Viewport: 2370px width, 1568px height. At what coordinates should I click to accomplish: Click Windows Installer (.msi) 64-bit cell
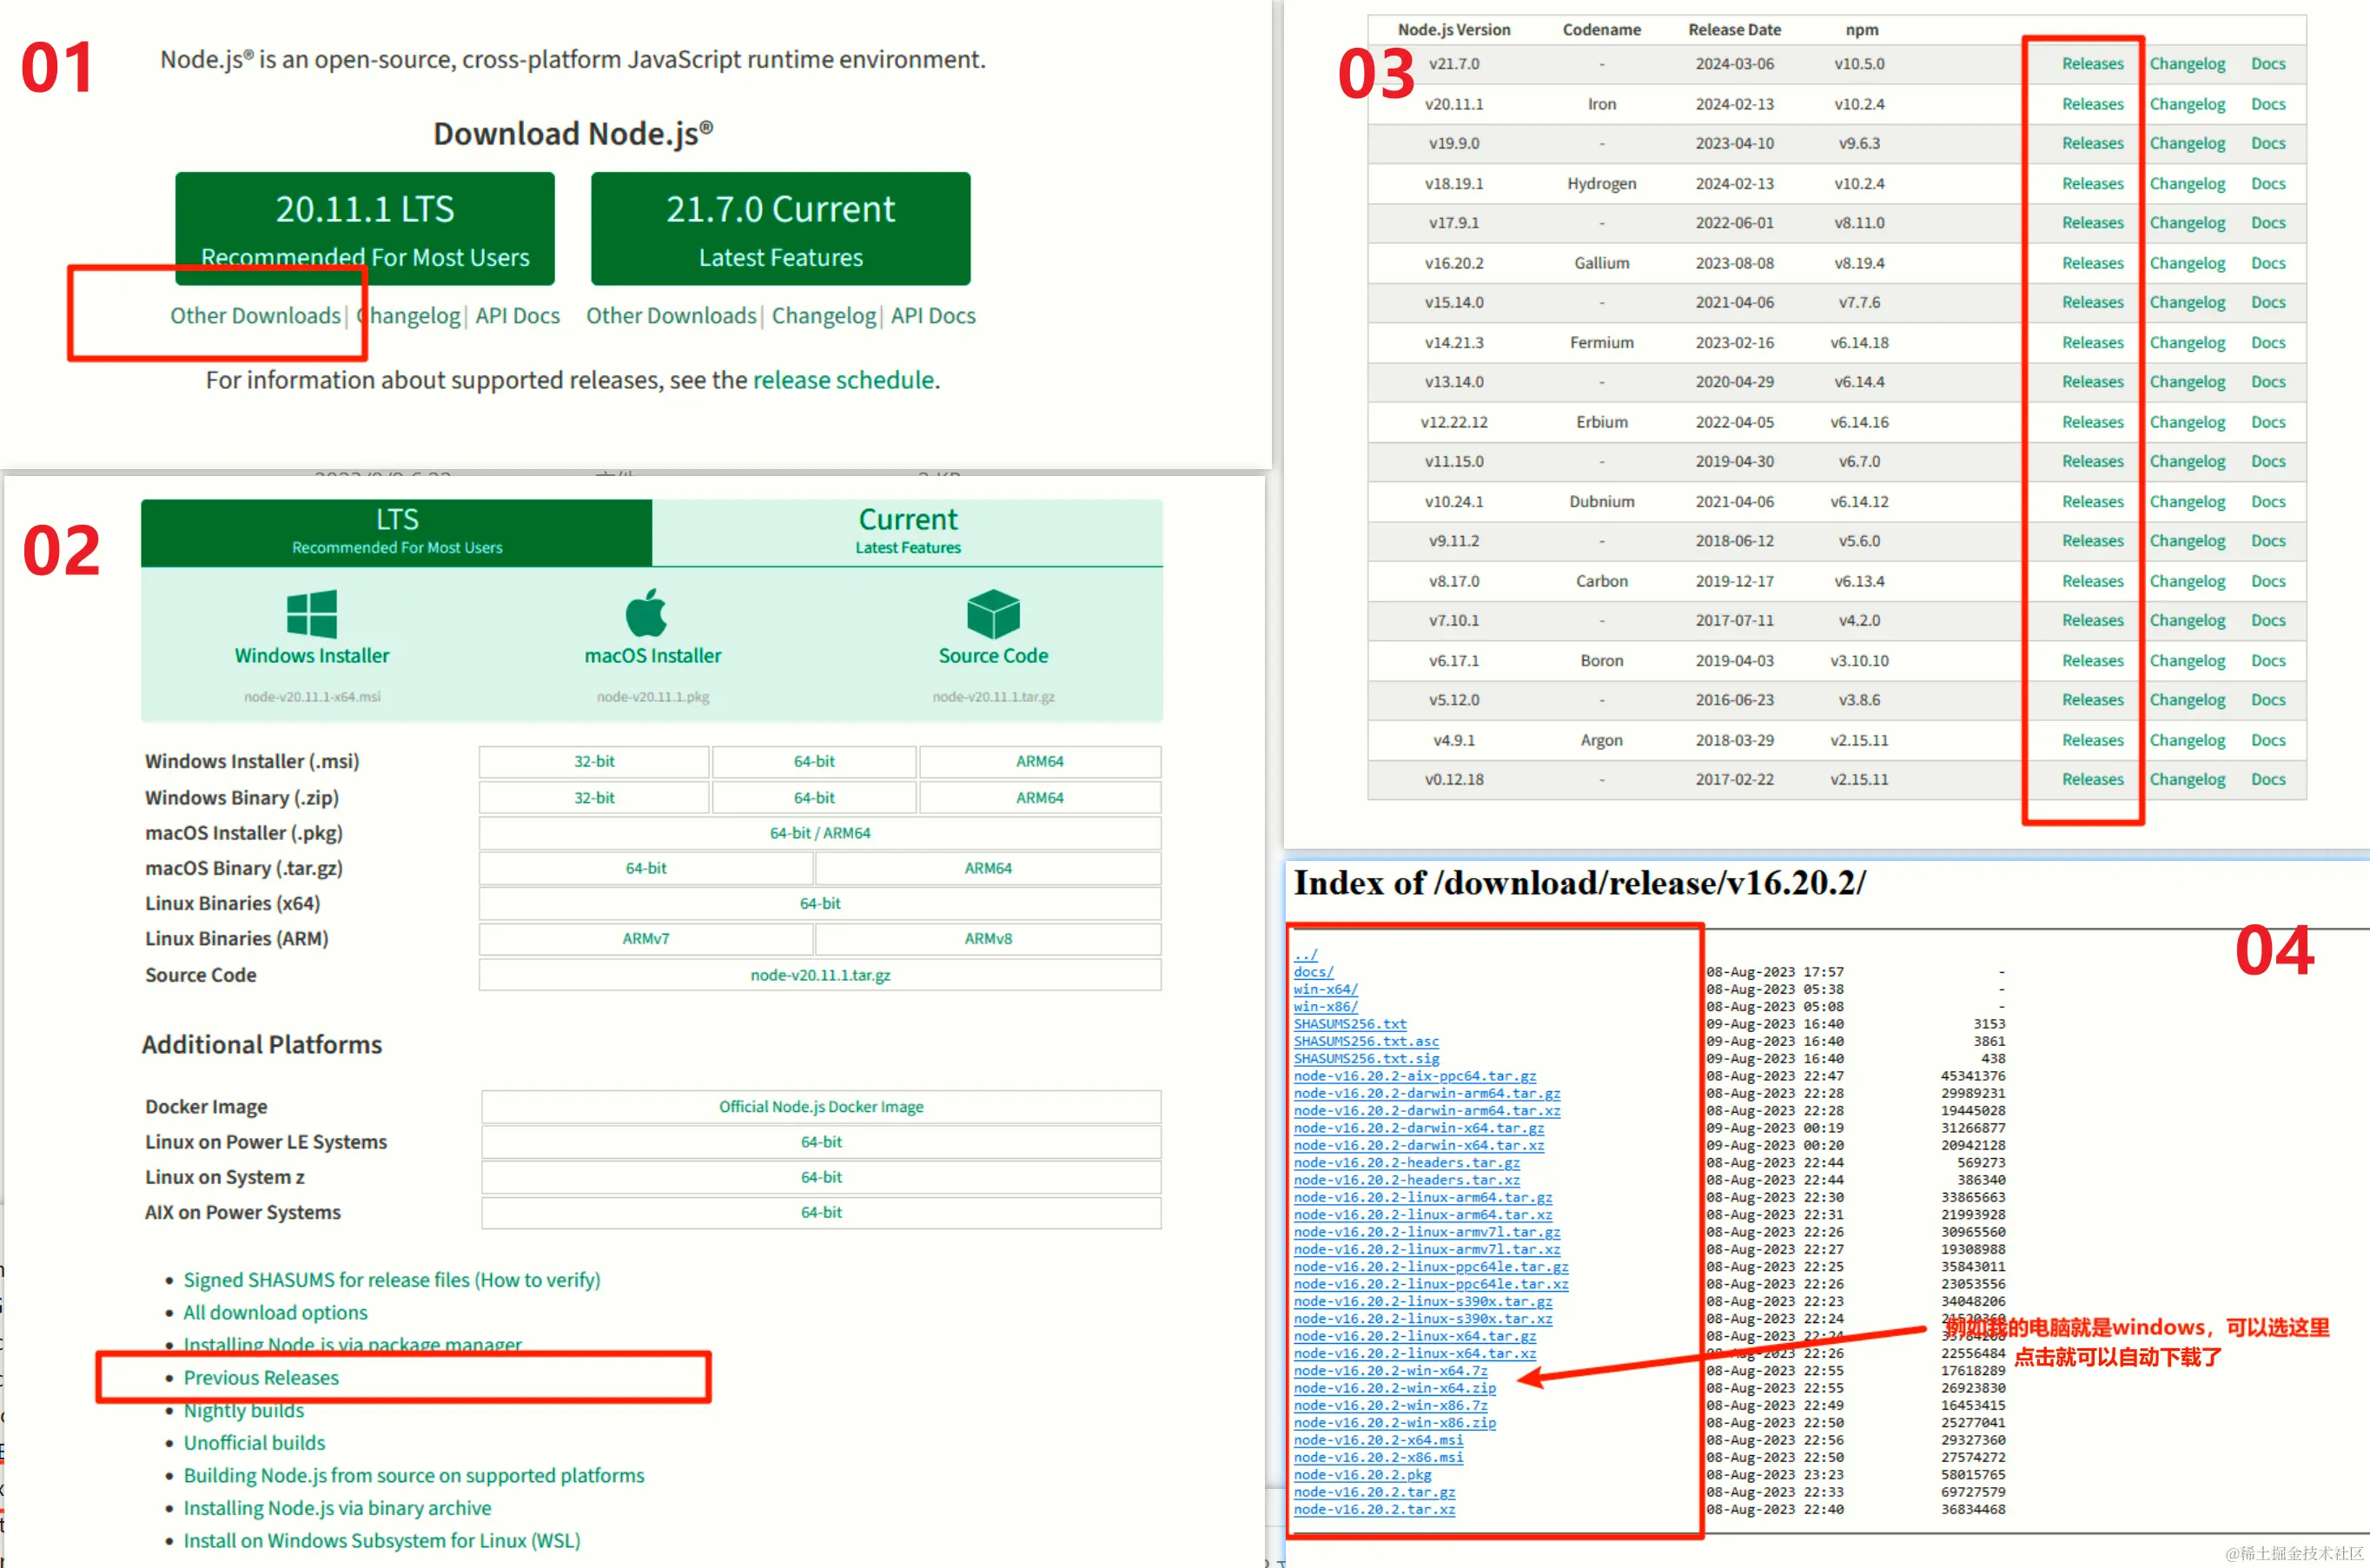[814, 761]
